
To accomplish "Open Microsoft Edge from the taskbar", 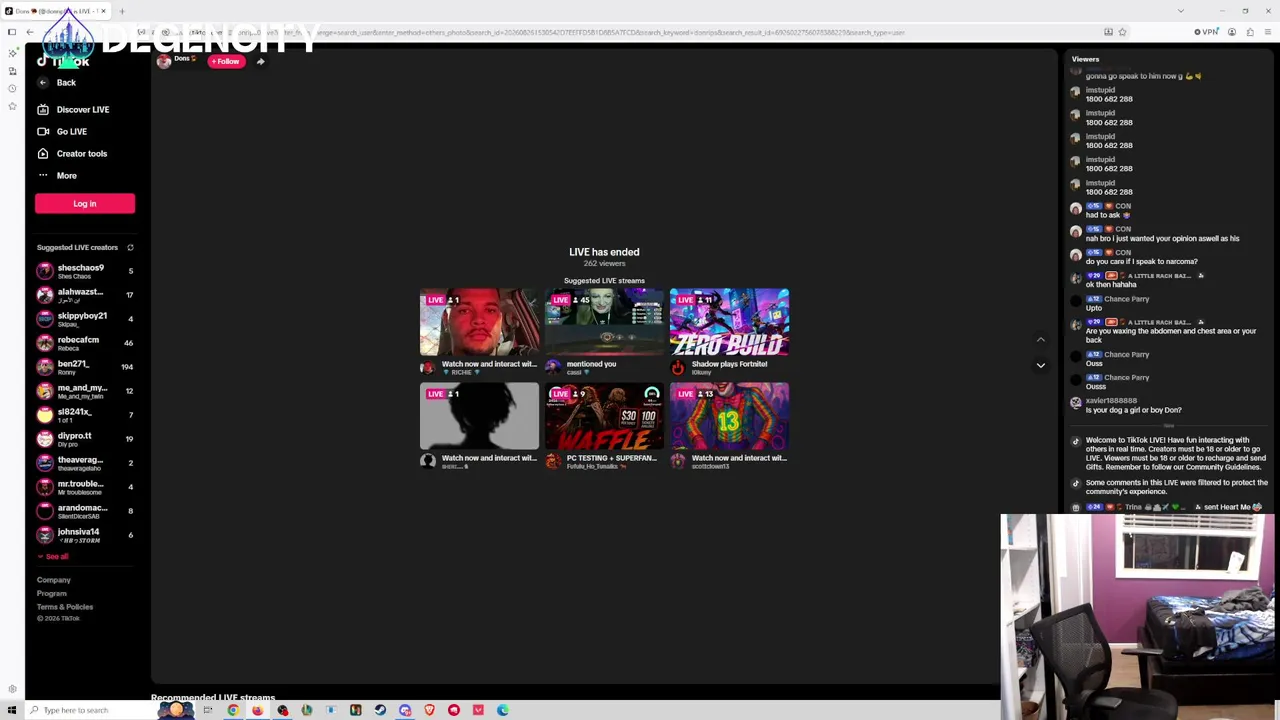I will 503,710.
